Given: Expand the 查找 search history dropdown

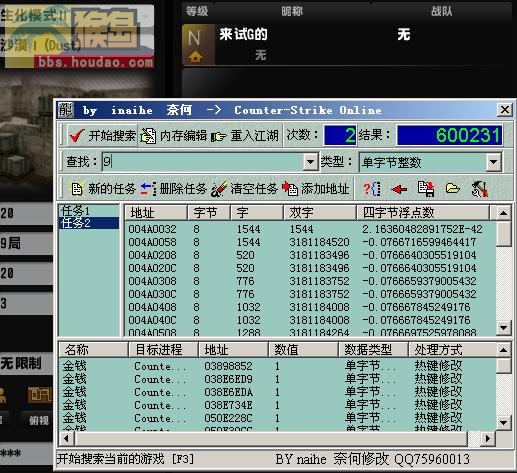Looking at the screenshot, I should [310, 162].
